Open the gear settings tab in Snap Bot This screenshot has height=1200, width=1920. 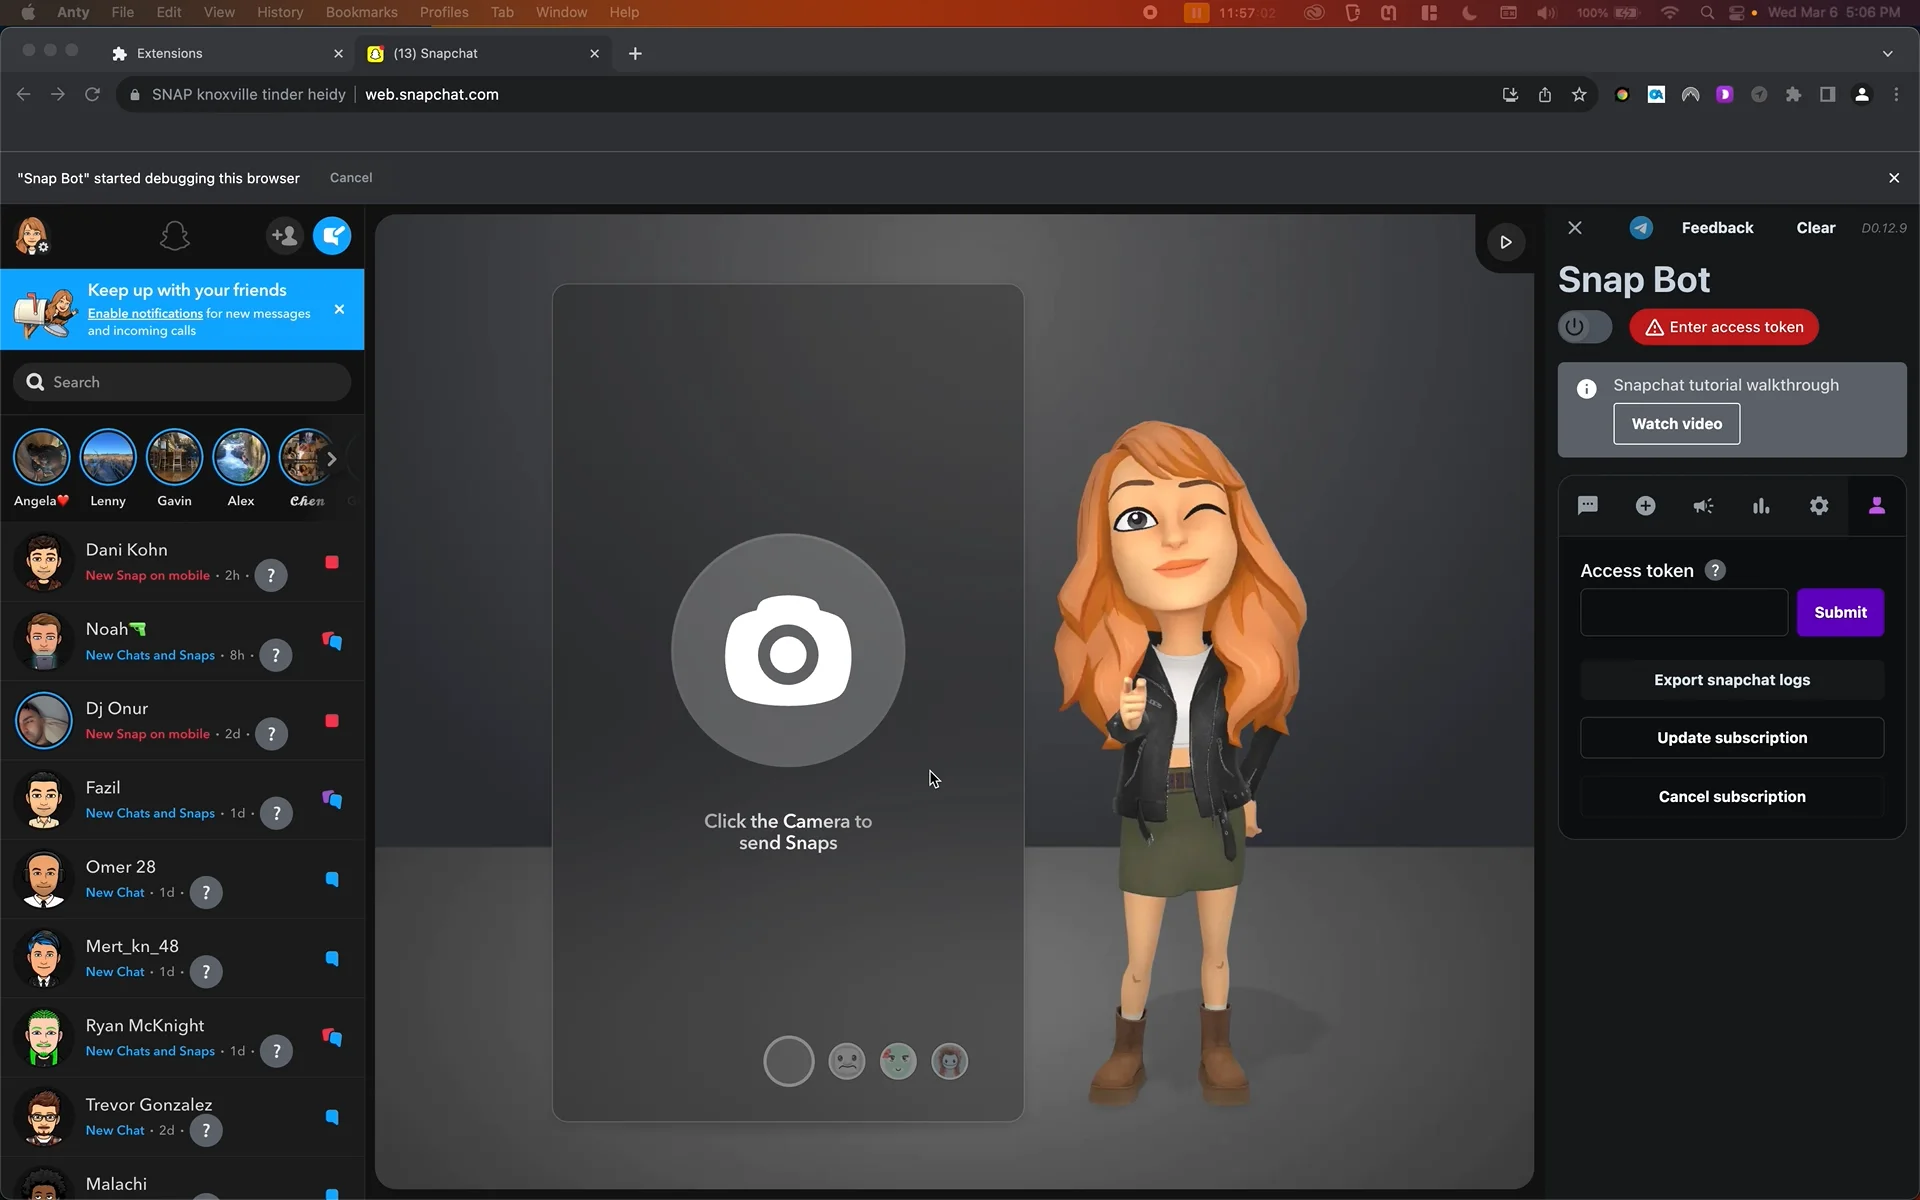[x=1819, y=506]
